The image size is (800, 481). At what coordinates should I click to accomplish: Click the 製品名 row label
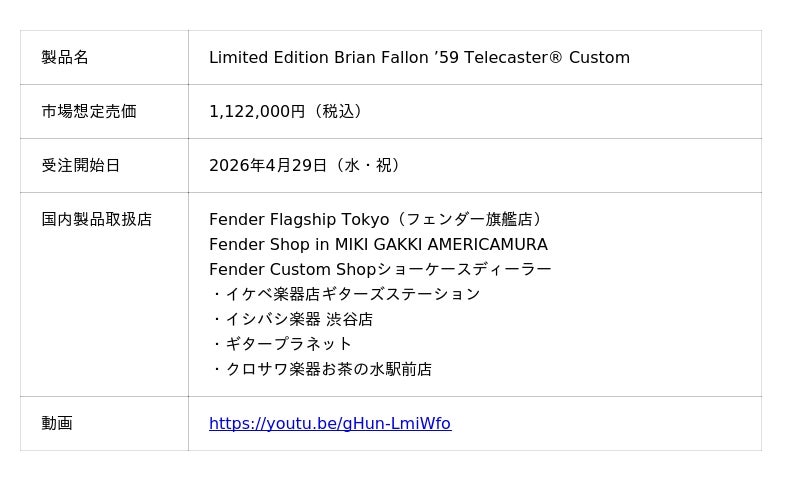click(x=65, y=58)
